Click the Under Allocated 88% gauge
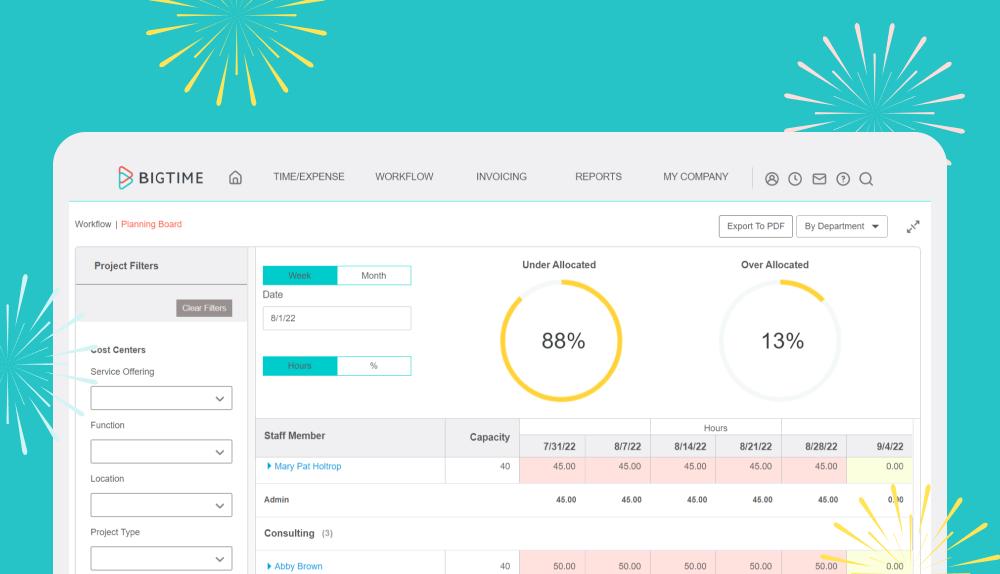The height and width of the screenshot is (574, 1000). pyautogui.click(x=561, y=341)
